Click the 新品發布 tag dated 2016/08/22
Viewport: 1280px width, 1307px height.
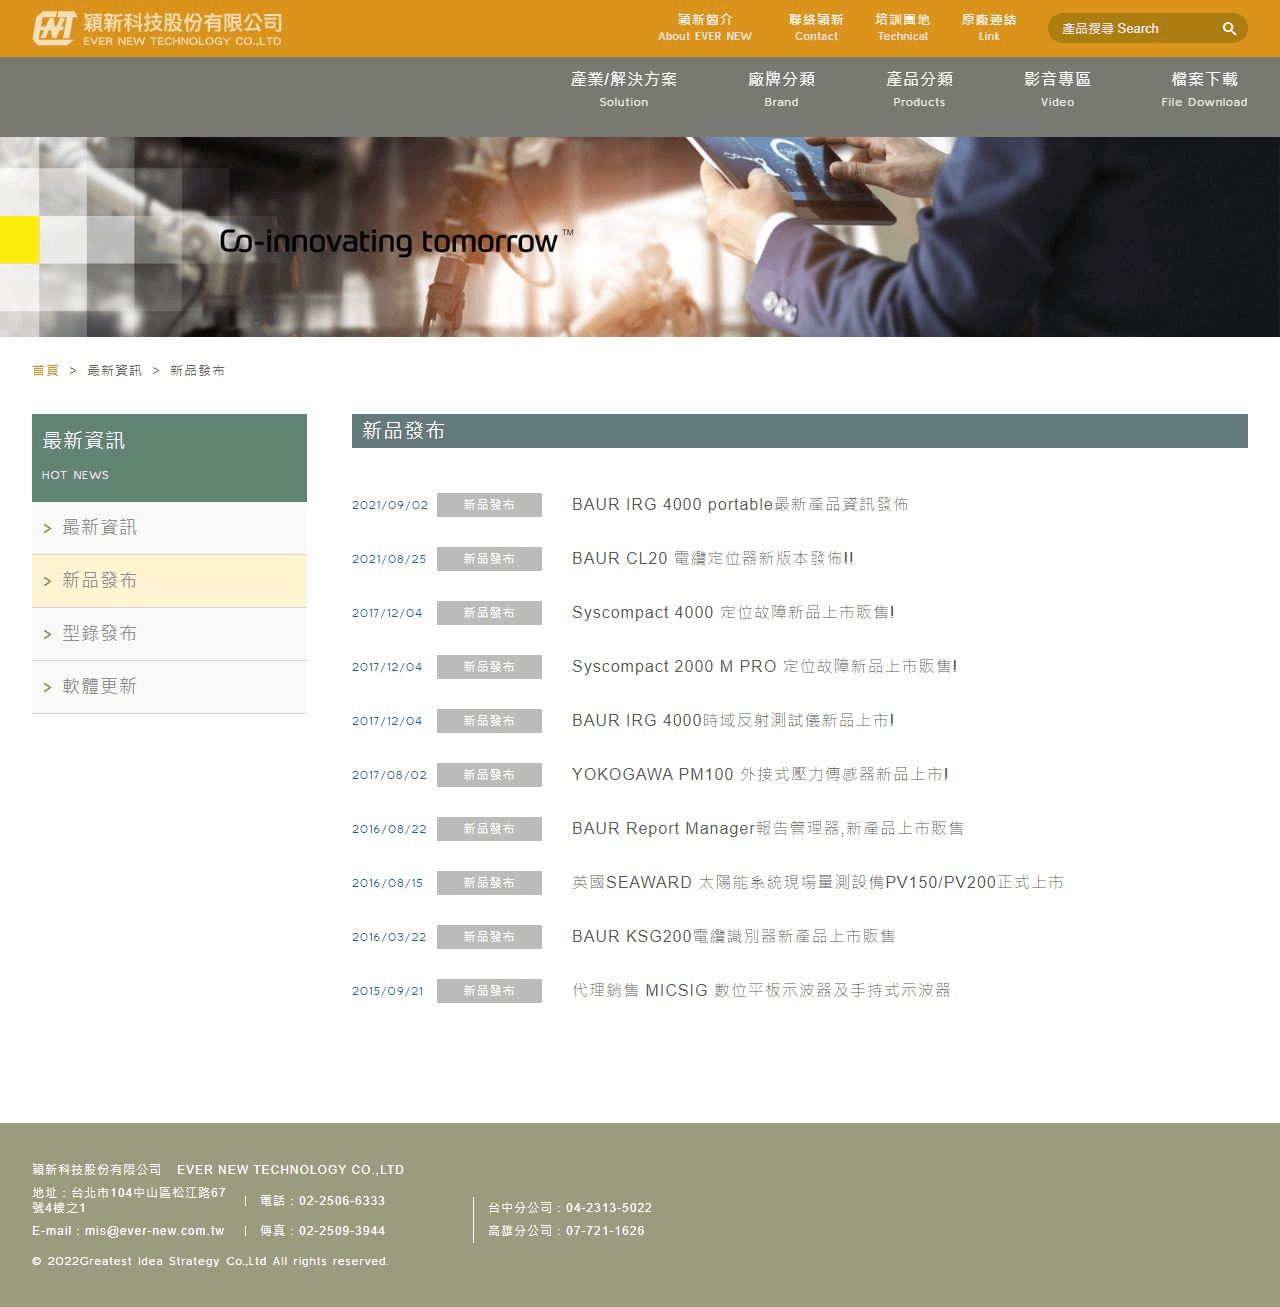[x=489, y=829]
